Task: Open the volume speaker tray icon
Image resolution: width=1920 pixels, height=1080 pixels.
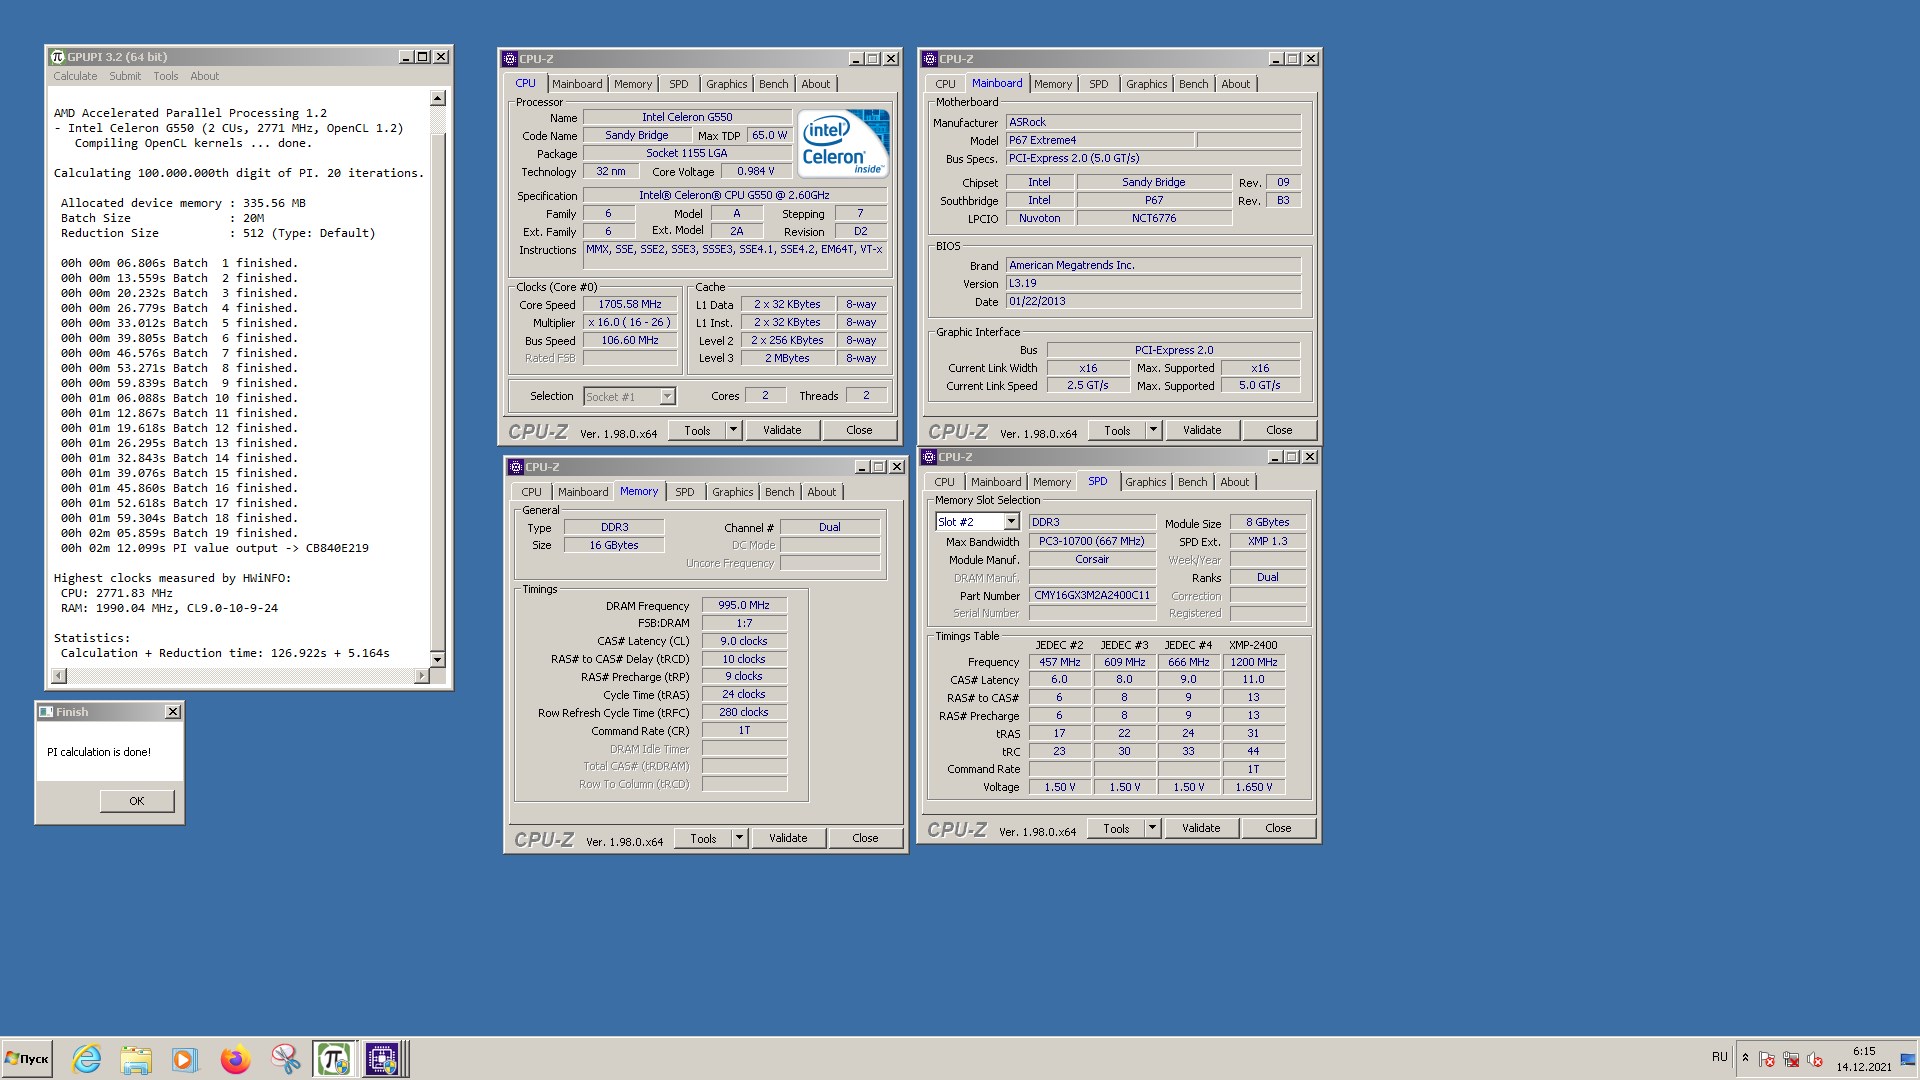Action: 1815,1059
